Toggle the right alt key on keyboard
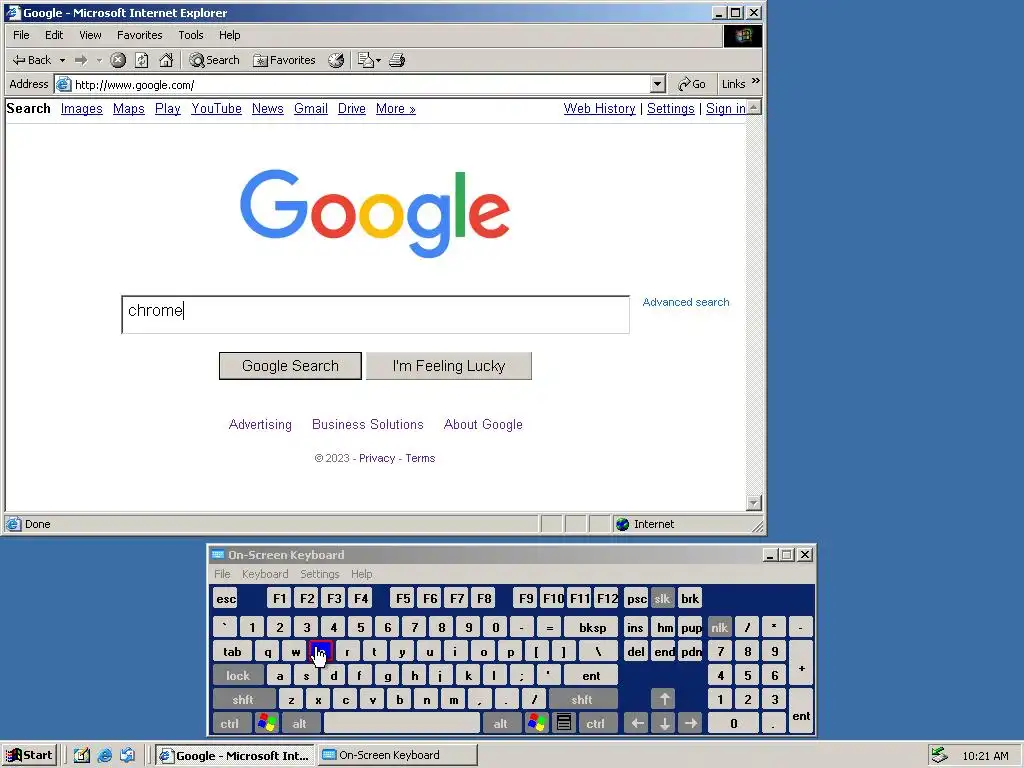 click(501, 723)
